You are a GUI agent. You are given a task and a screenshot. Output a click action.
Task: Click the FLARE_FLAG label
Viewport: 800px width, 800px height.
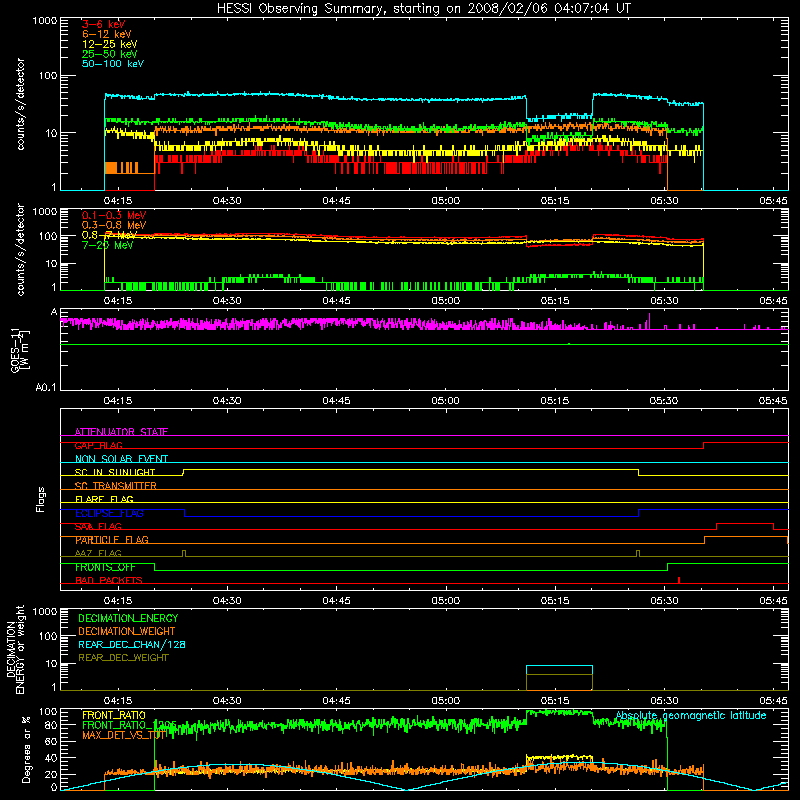104,499
